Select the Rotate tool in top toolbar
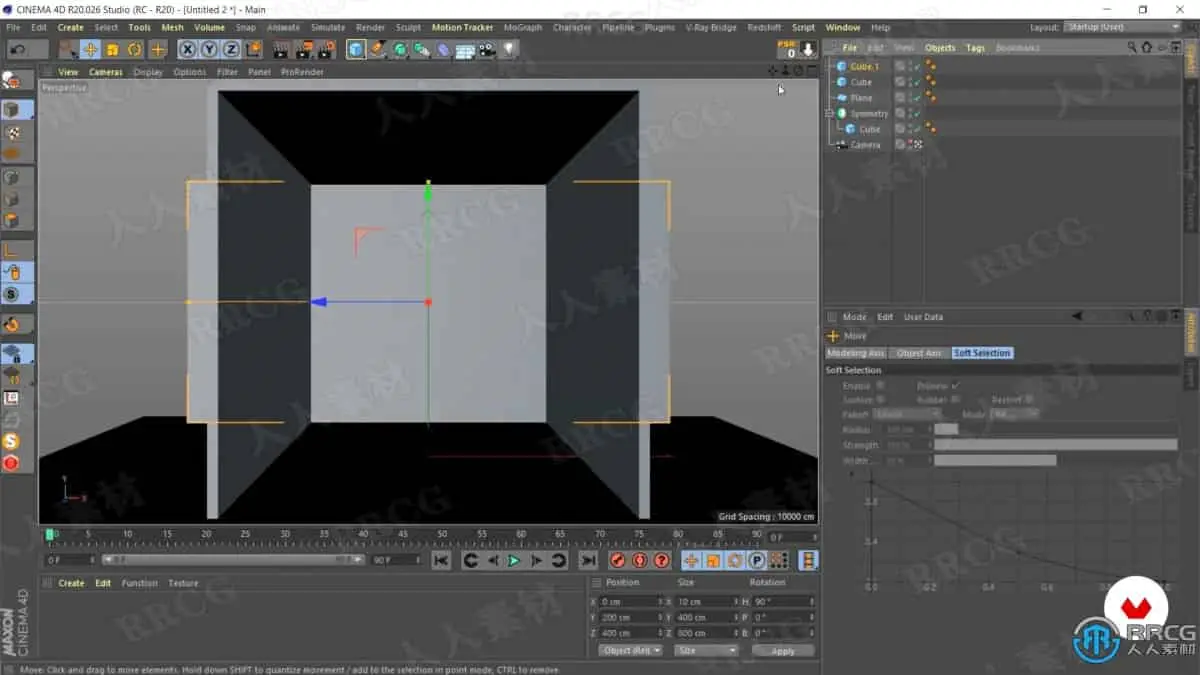The image size is (1200, 675). 134,49
